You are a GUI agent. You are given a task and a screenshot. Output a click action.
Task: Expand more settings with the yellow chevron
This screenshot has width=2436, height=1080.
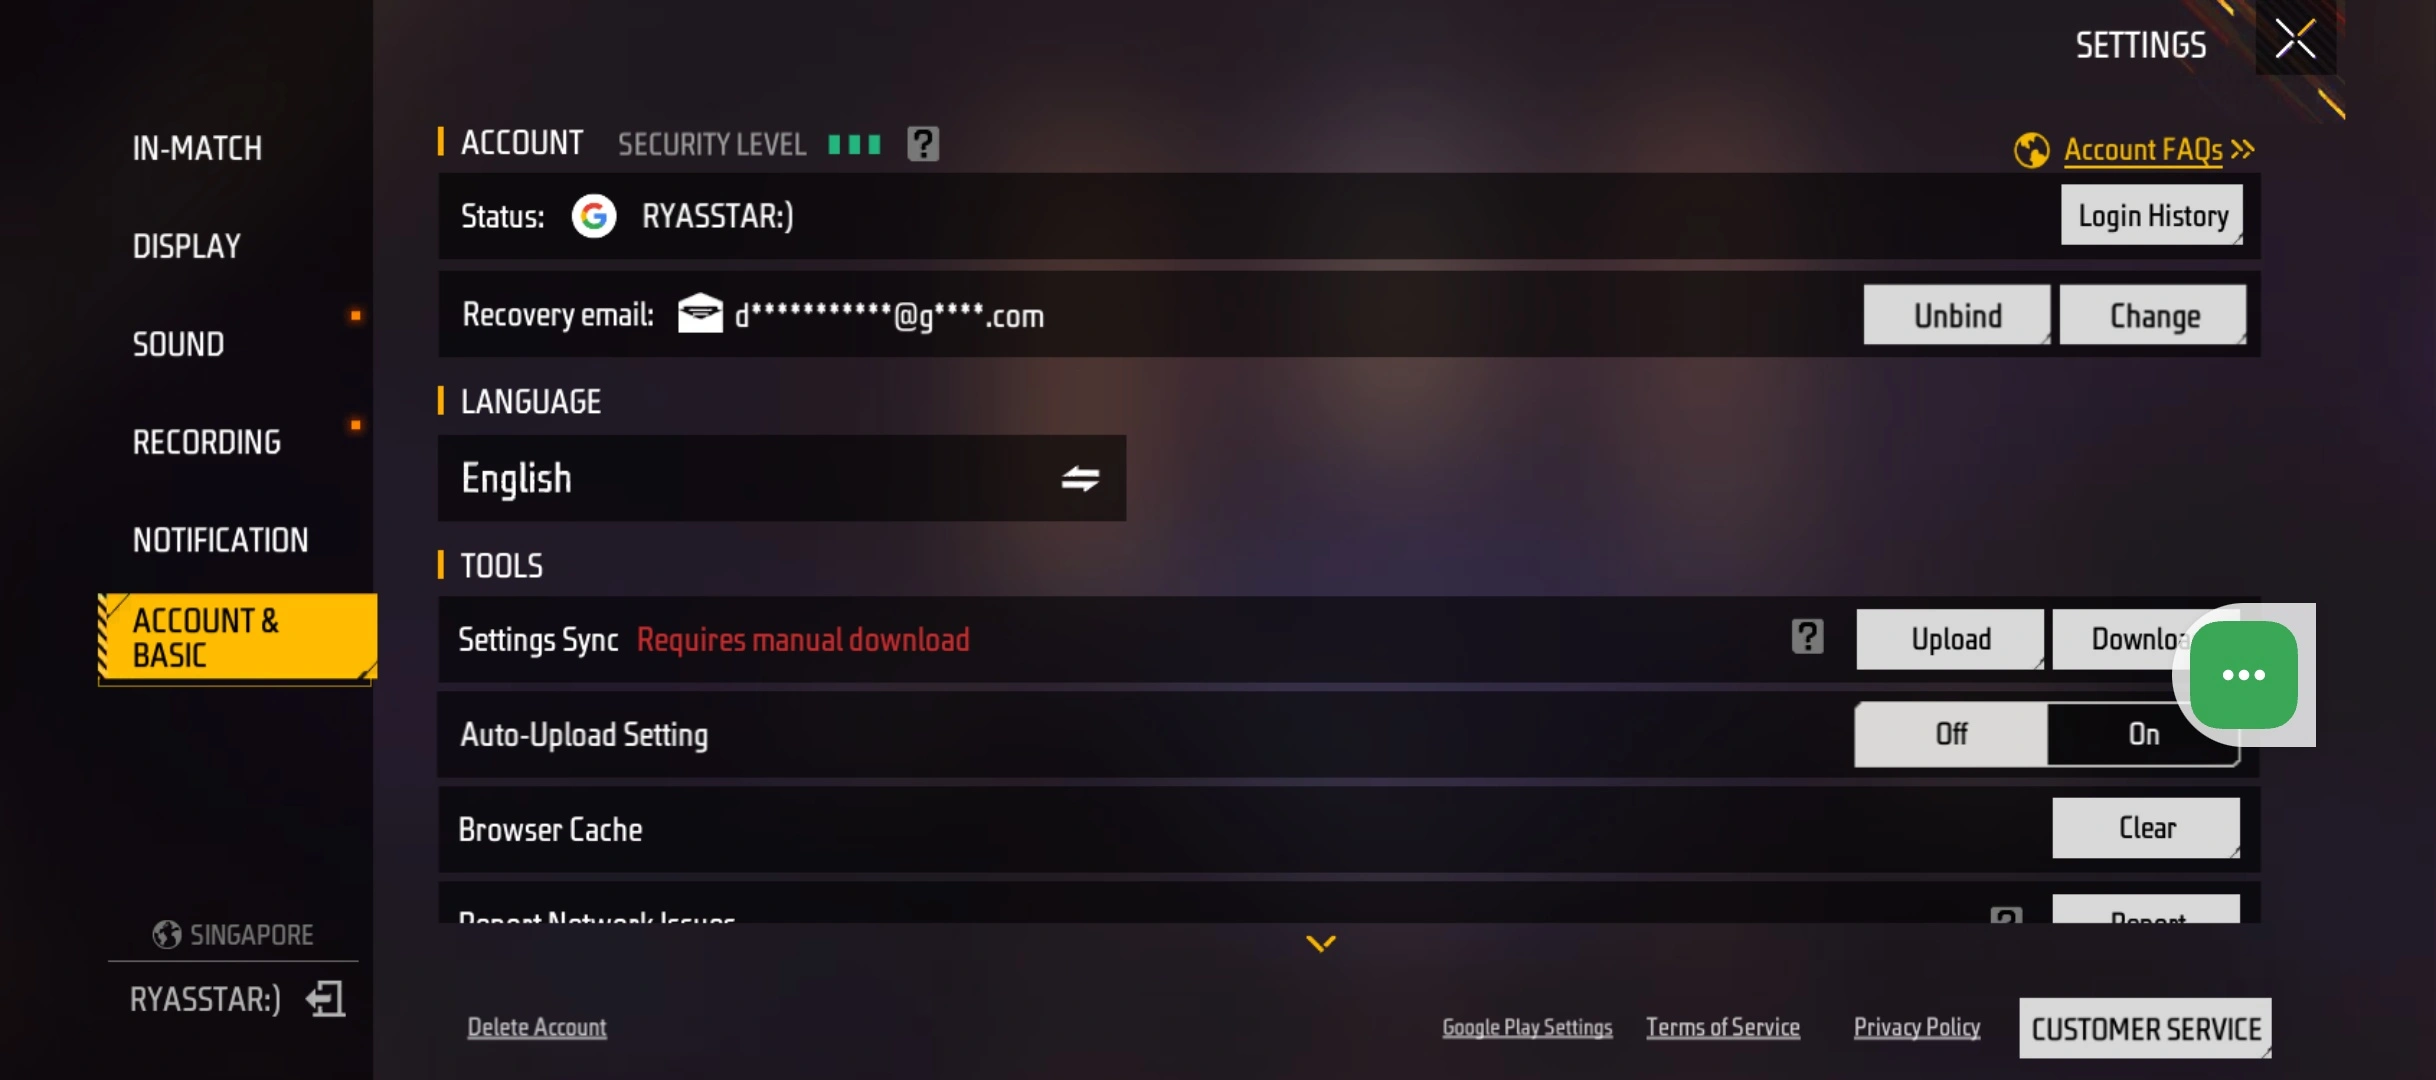pos(1321,943)
